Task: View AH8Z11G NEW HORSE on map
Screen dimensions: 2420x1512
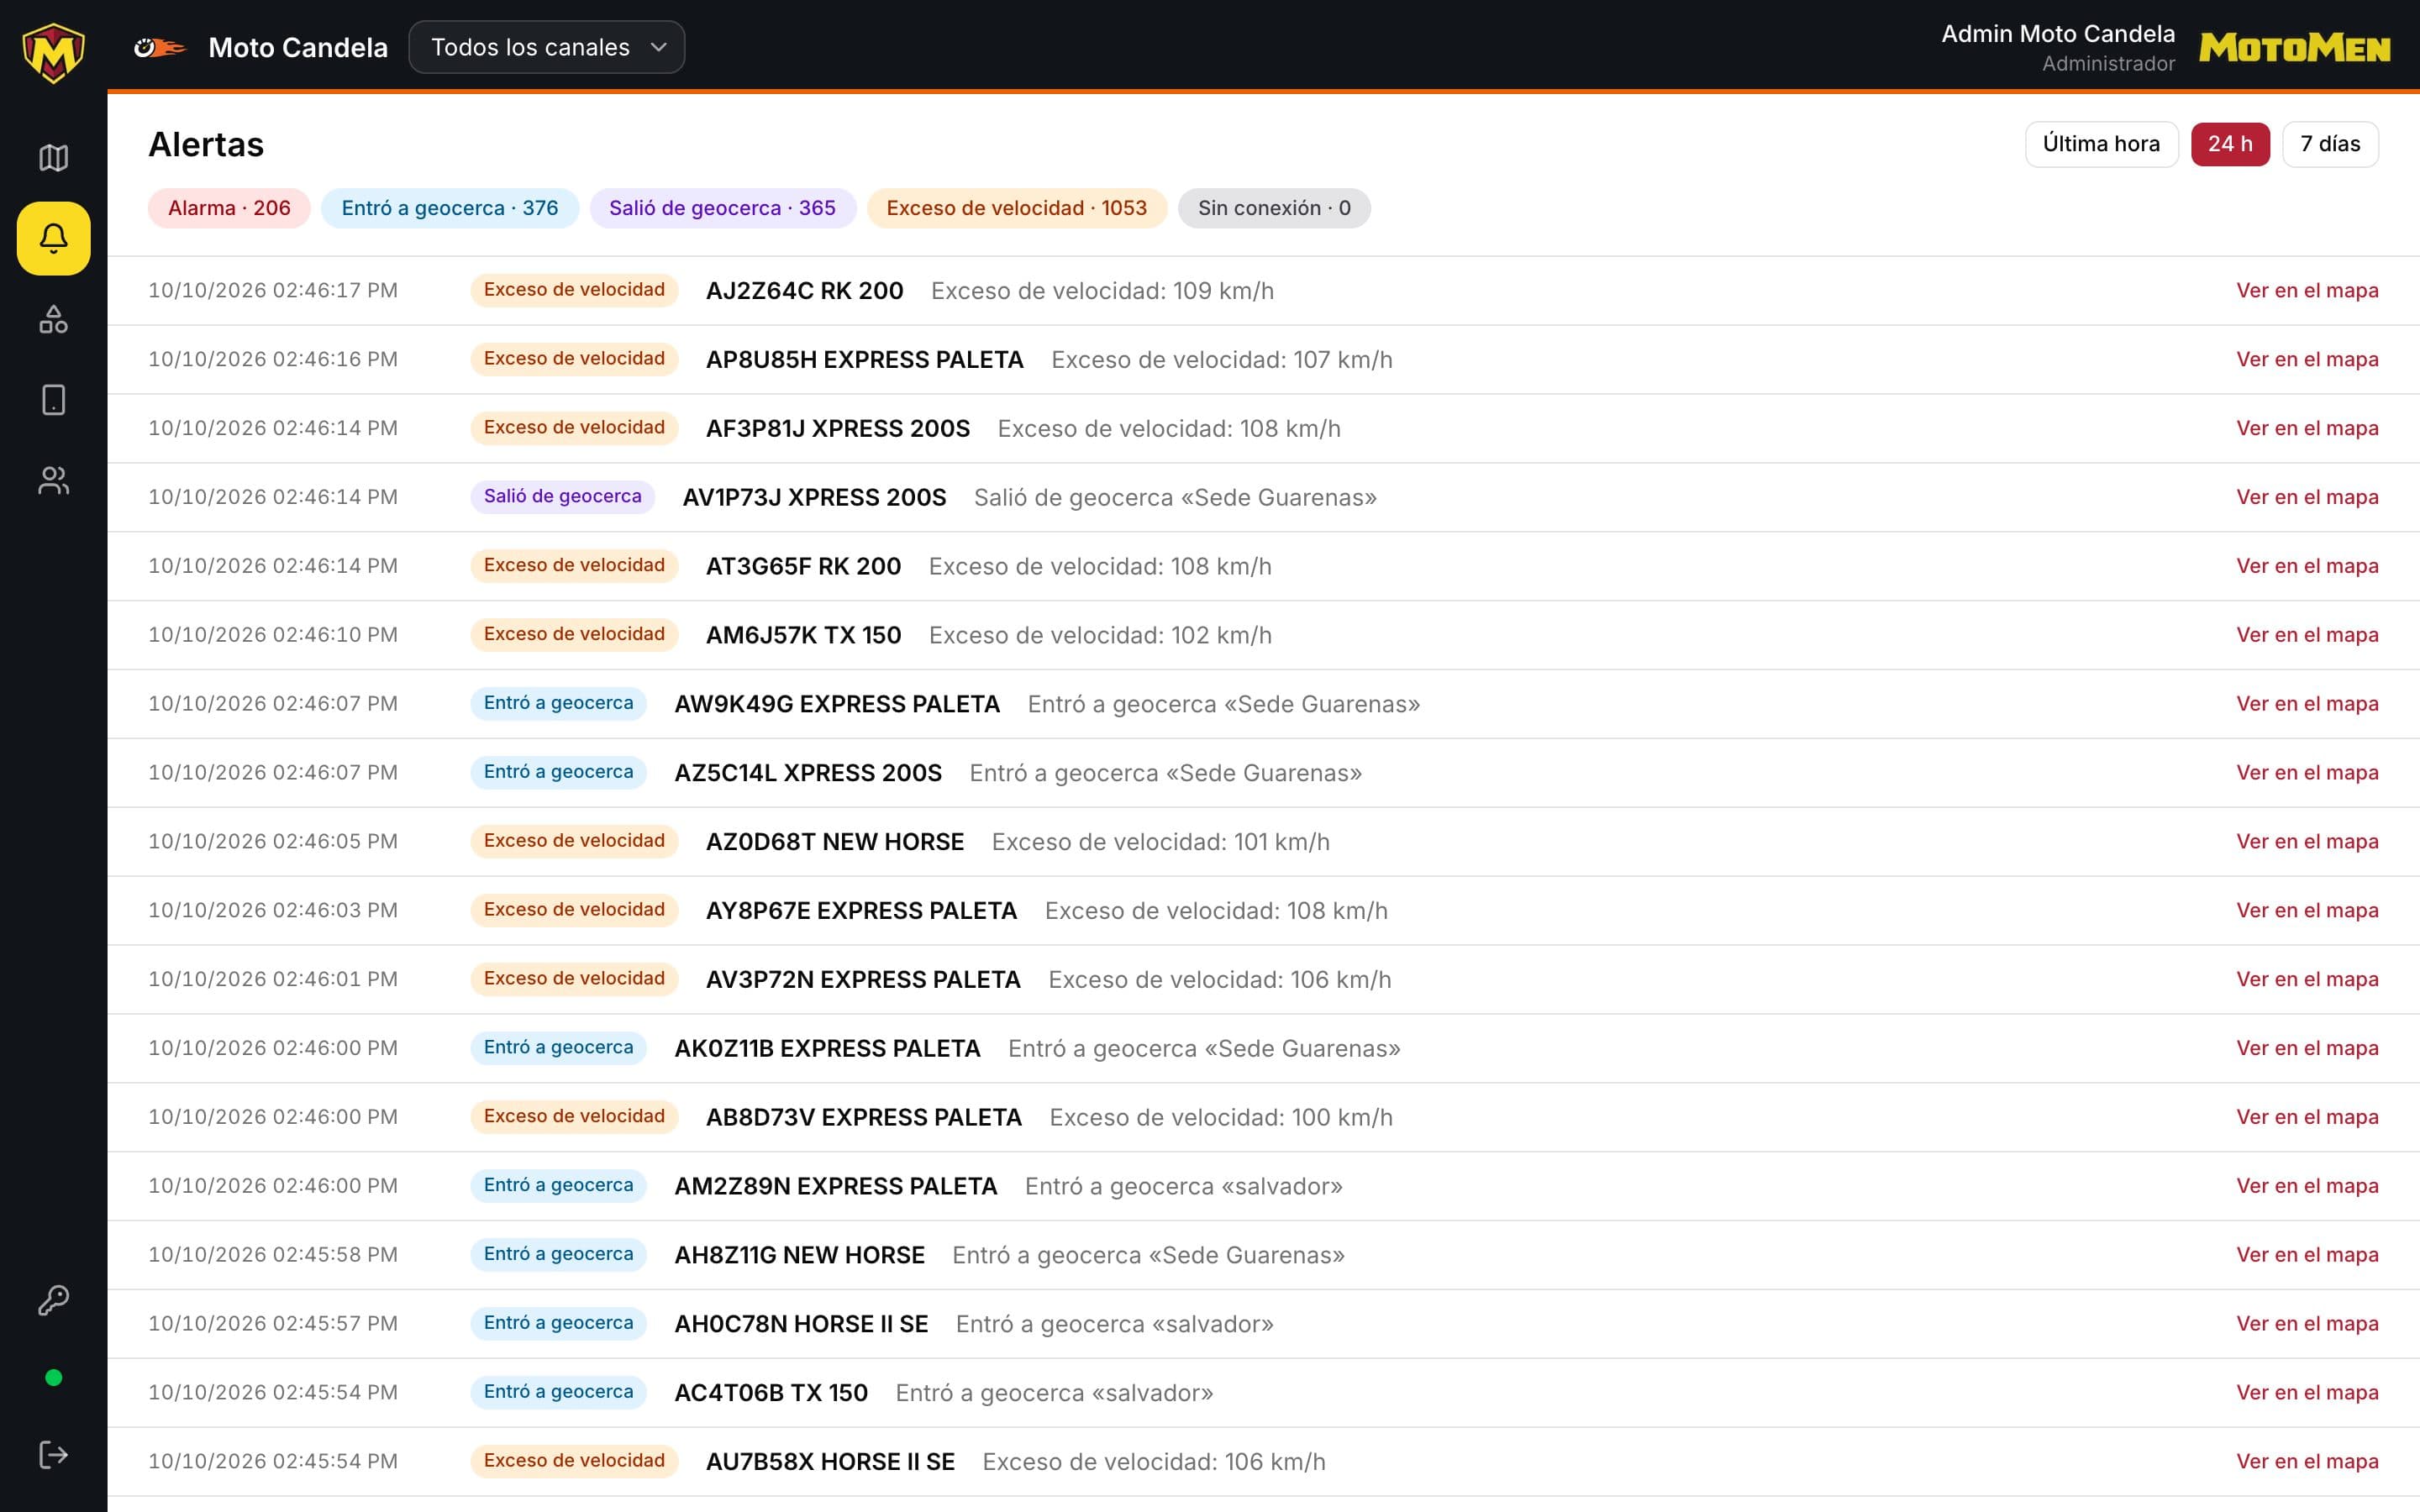Action: pyautogui.click(x=2307, y=1255)
